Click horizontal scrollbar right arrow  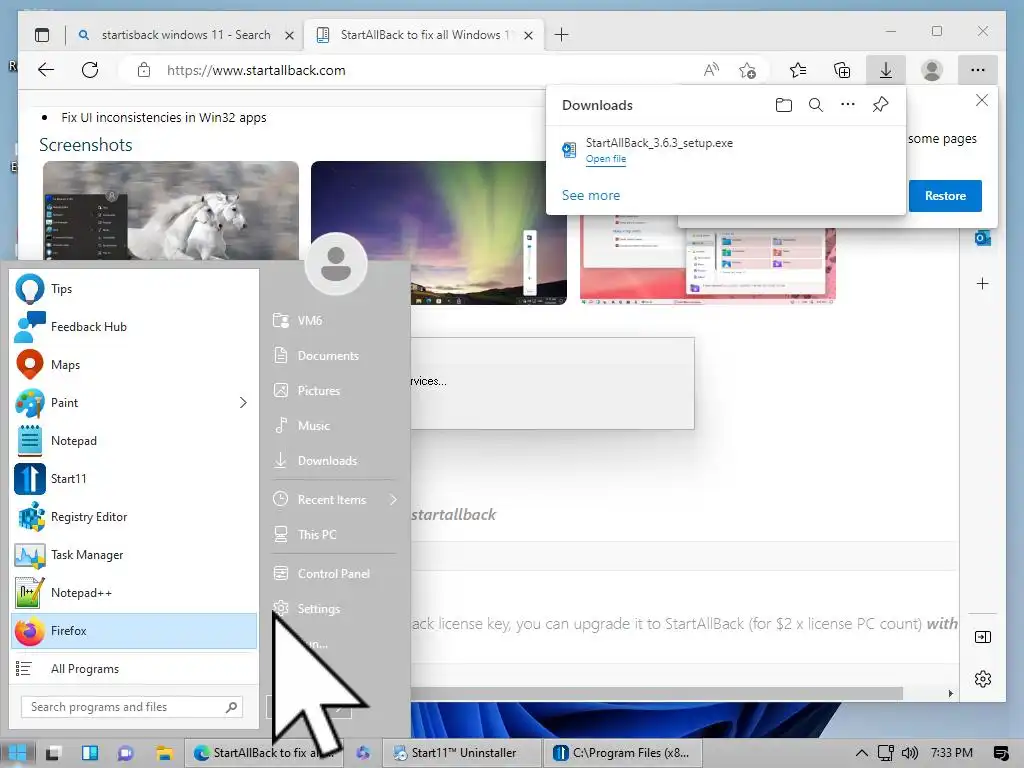coord(950,694)
